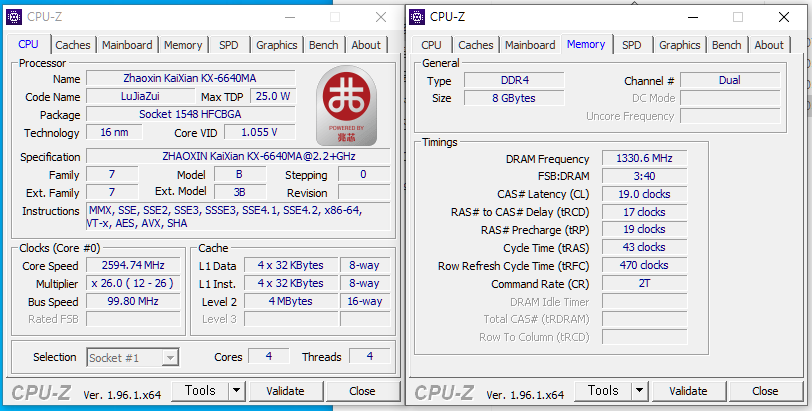812x411 pixels.
Task: Open the About tab in left window
Action: pos(366,45)
